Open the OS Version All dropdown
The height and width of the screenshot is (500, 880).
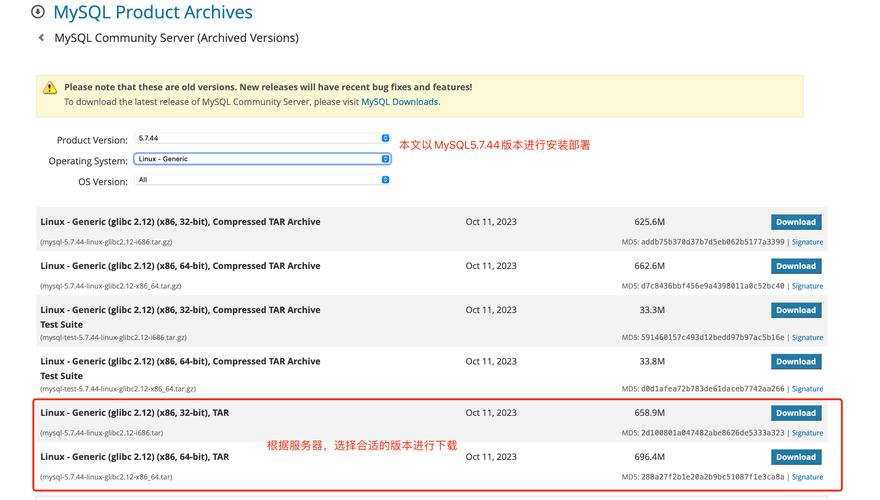[262, 180]
